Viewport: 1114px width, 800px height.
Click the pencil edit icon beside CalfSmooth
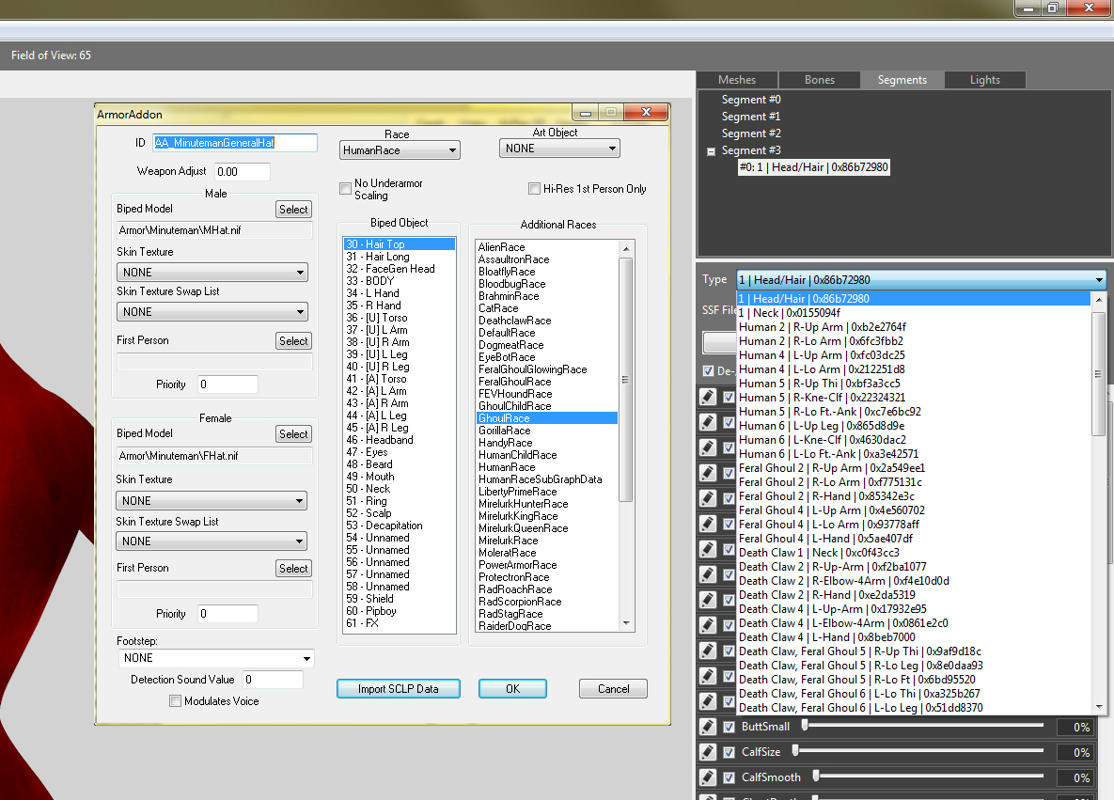[707, 777]
